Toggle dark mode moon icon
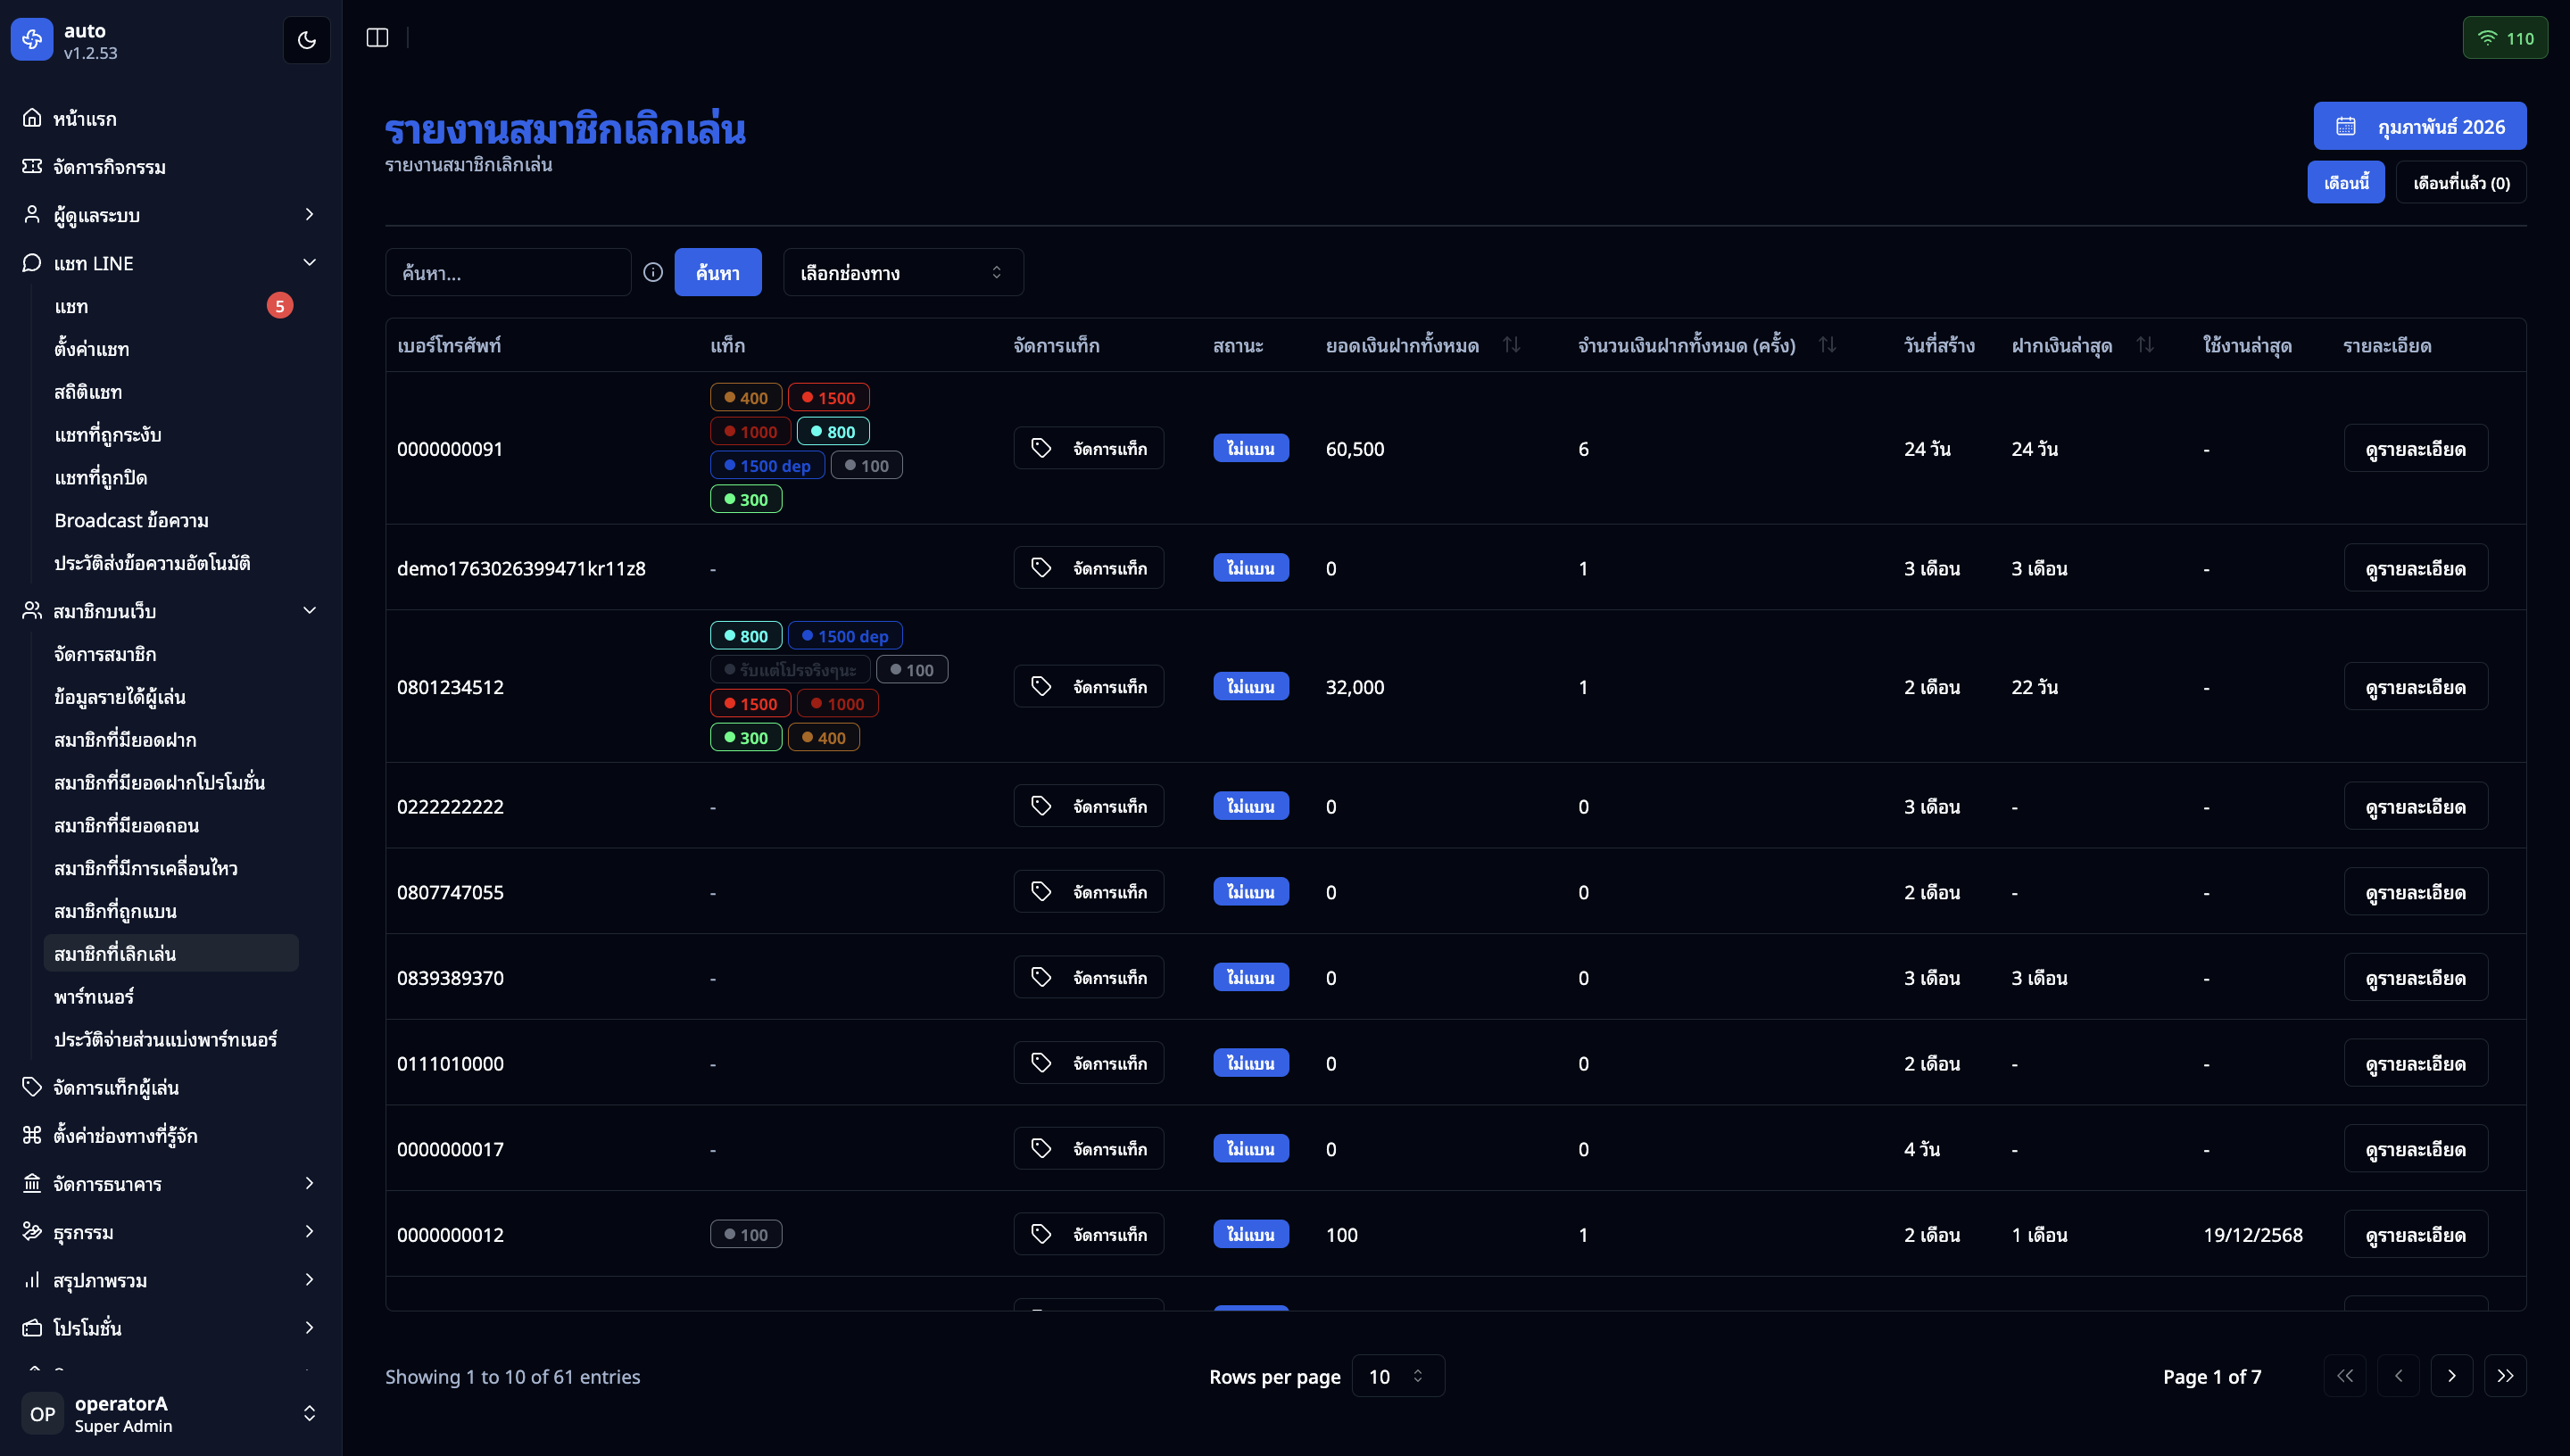The height and width of the screenshot is (1456, 2570). click(x=306, y=40)
